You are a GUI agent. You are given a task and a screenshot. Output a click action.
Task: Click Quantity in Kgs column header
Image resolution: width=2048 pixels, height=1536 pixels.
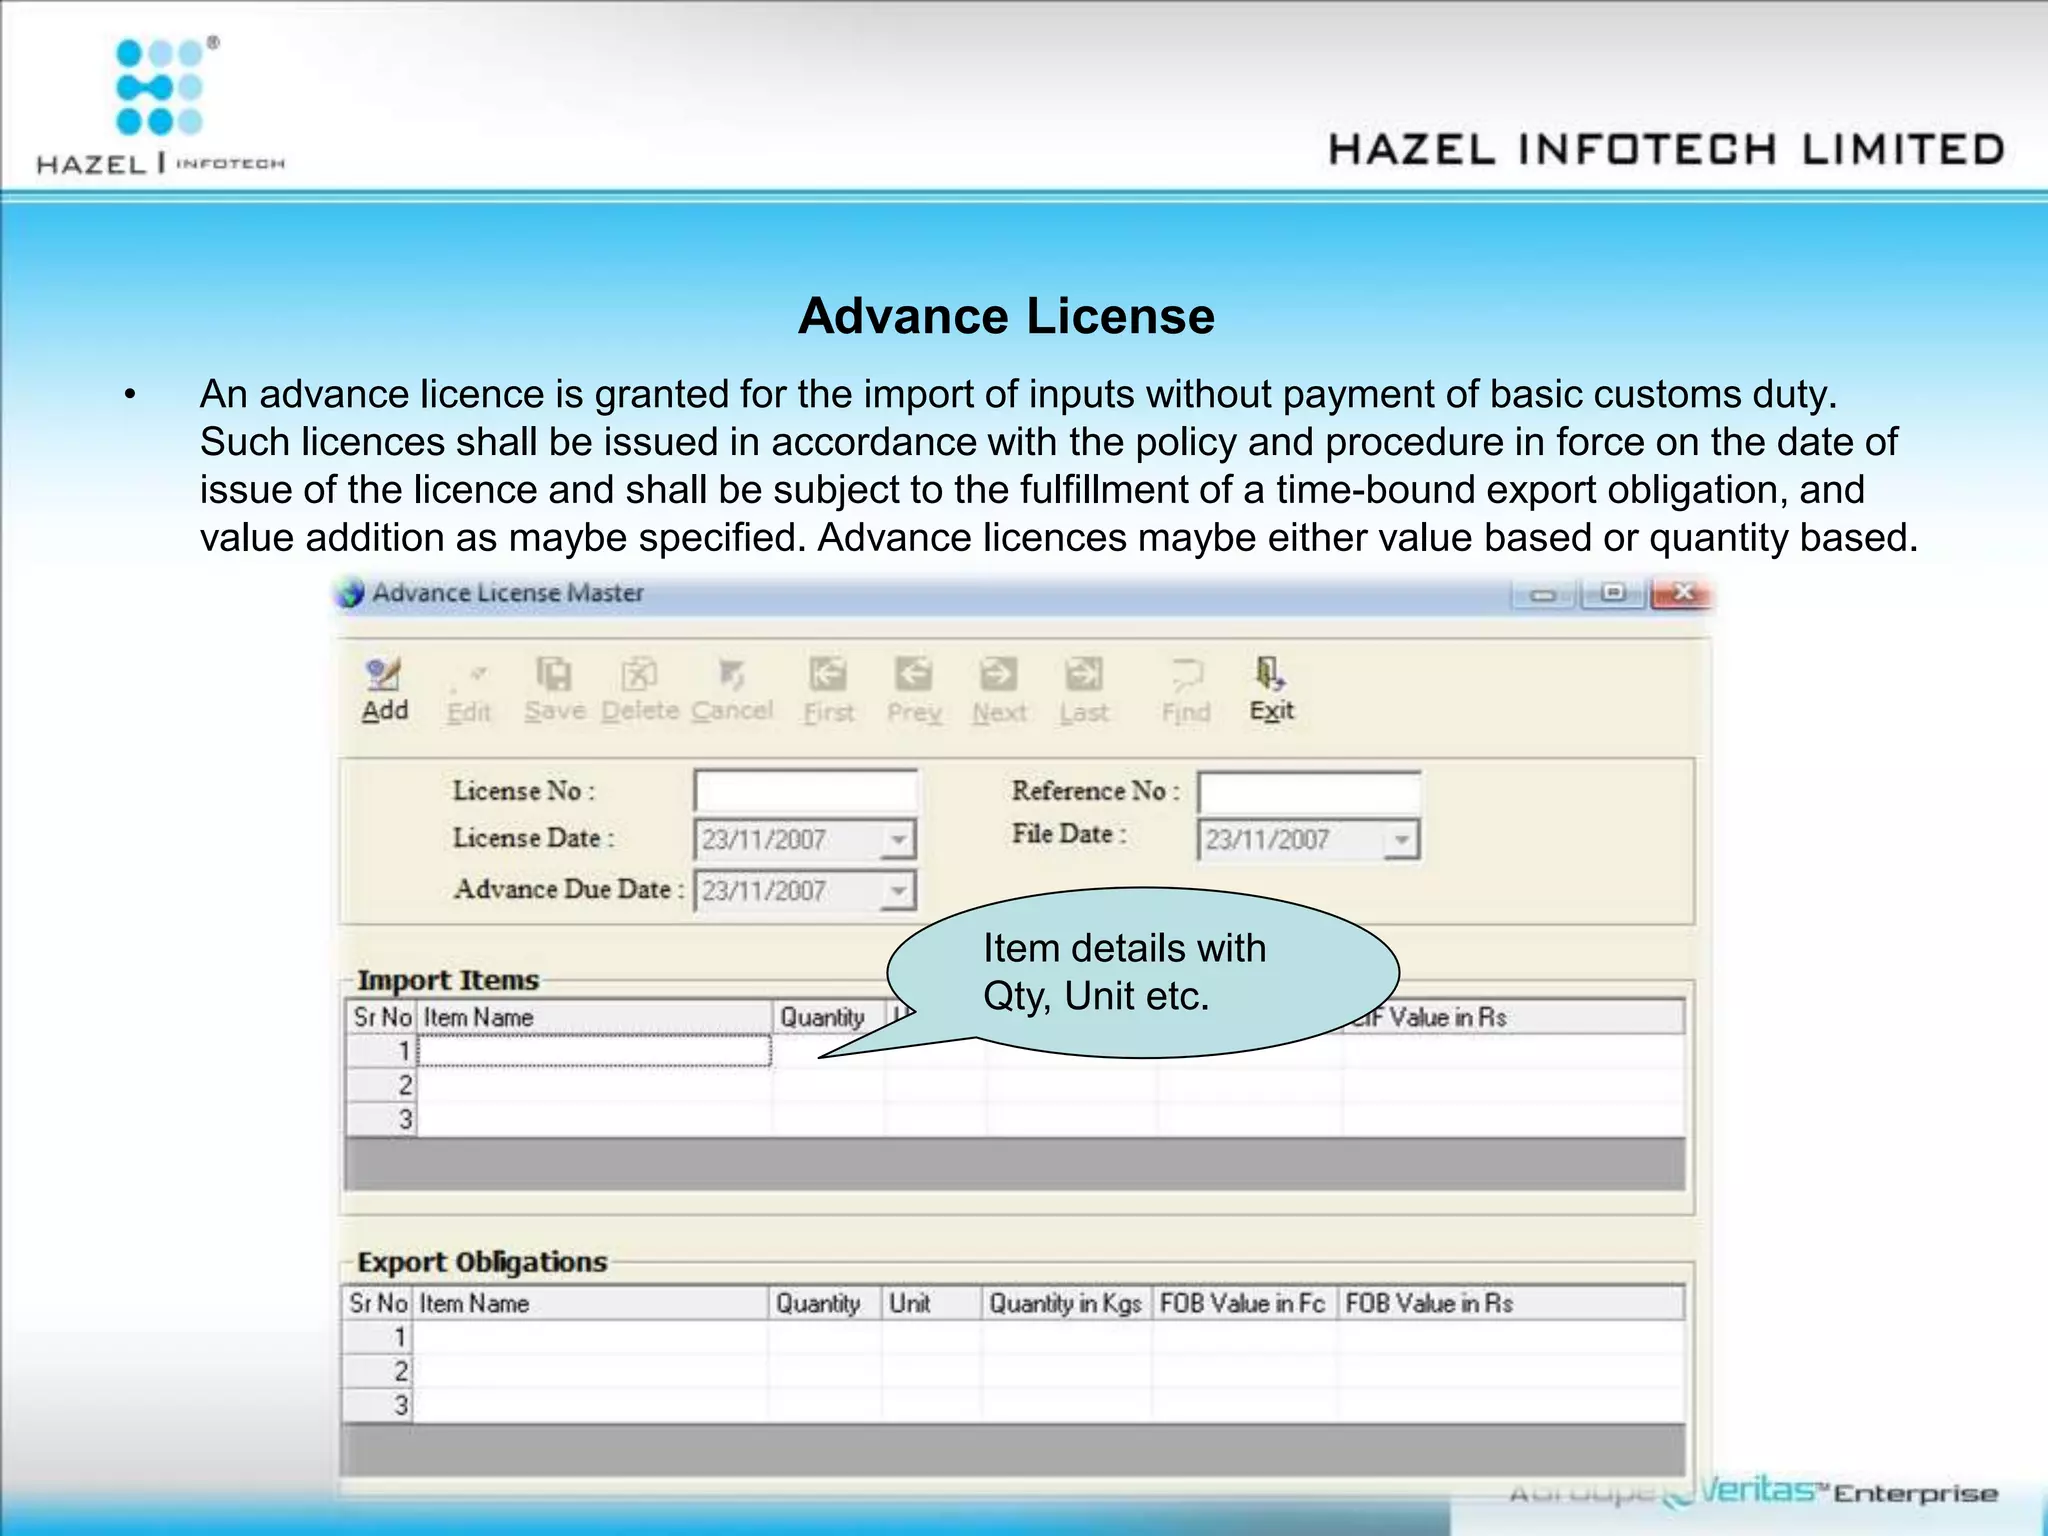(x=1067, y=1303)
